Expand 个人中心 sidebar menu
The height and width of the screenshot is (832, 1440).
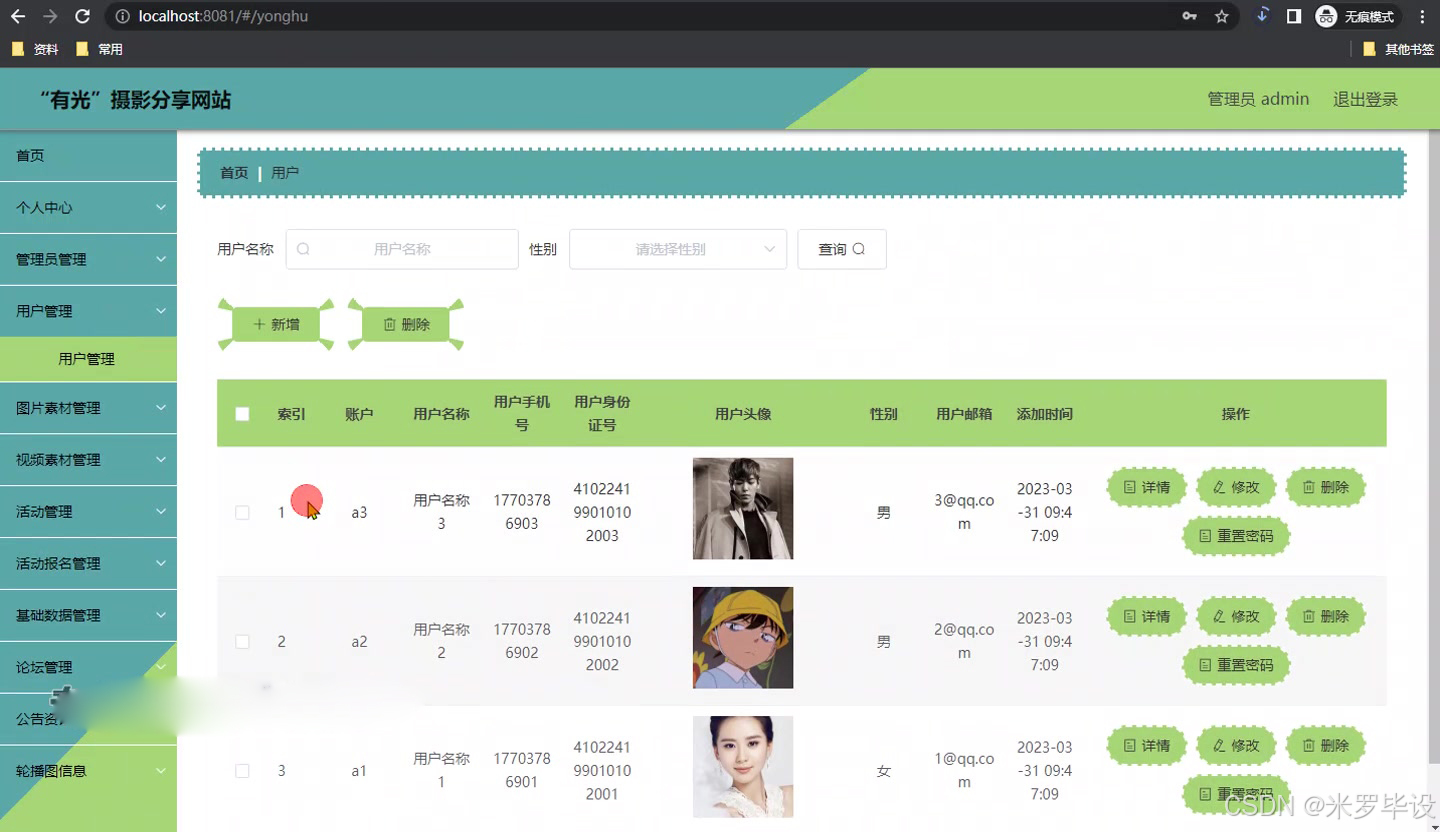coord(88,207)
